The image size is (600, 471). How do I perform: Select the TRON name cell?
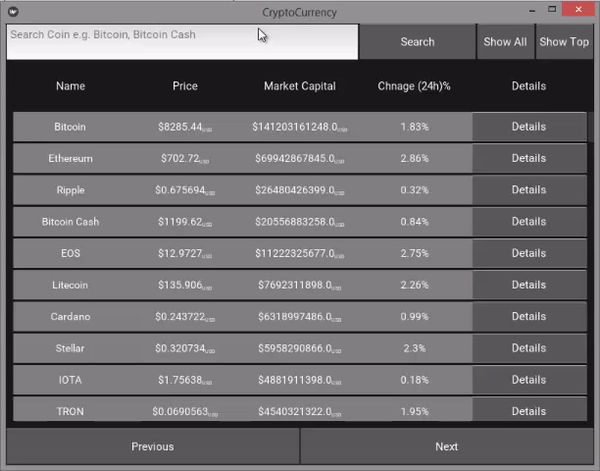click(x=70, y=411)
